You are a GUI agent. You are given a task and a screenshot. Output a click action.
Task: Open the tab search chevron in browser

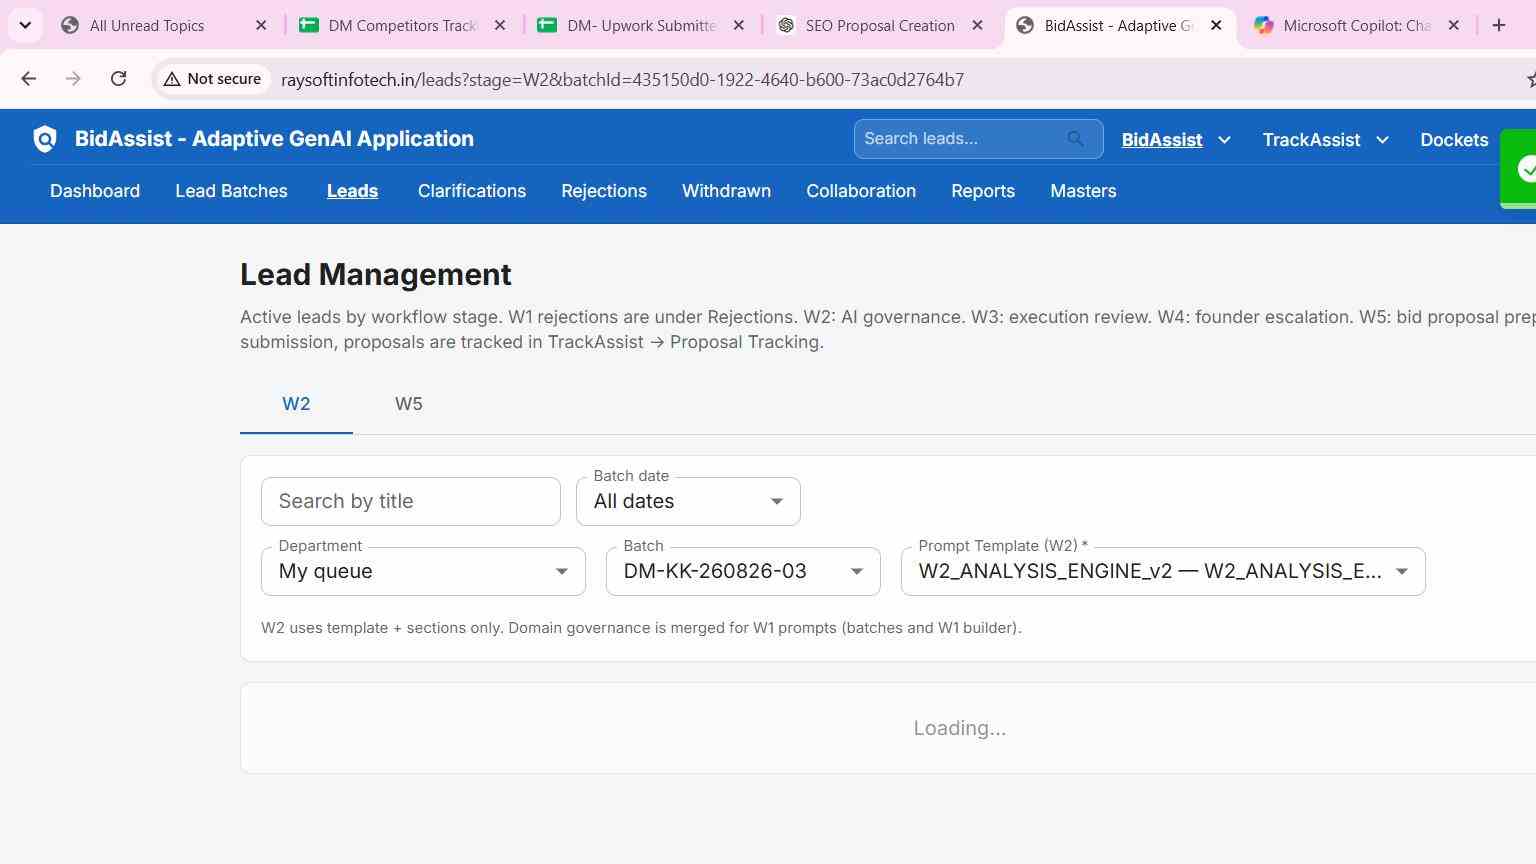[x=25, y=26]
